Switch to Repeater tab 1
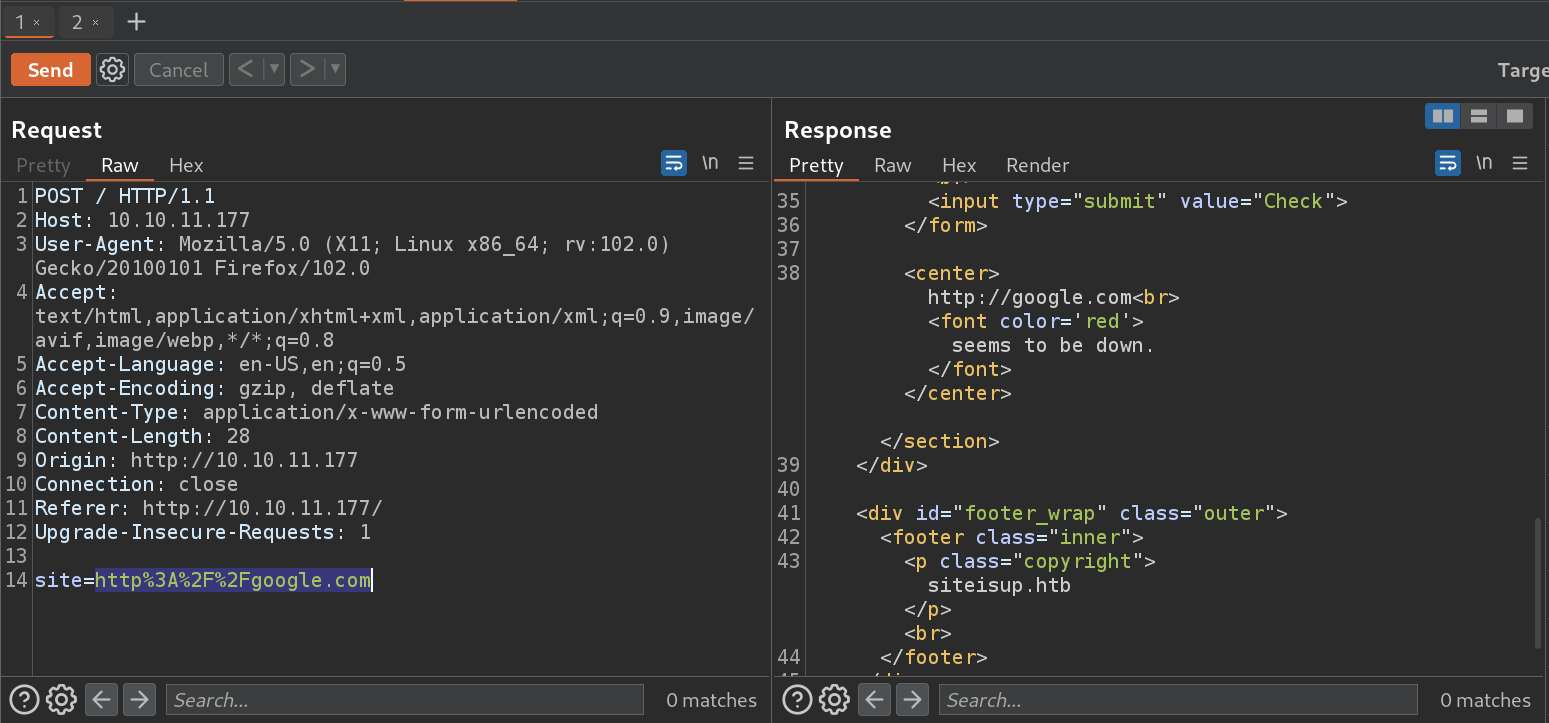Image resolution: width=1549 pixels, height=723 pixels. click(20, 21)
